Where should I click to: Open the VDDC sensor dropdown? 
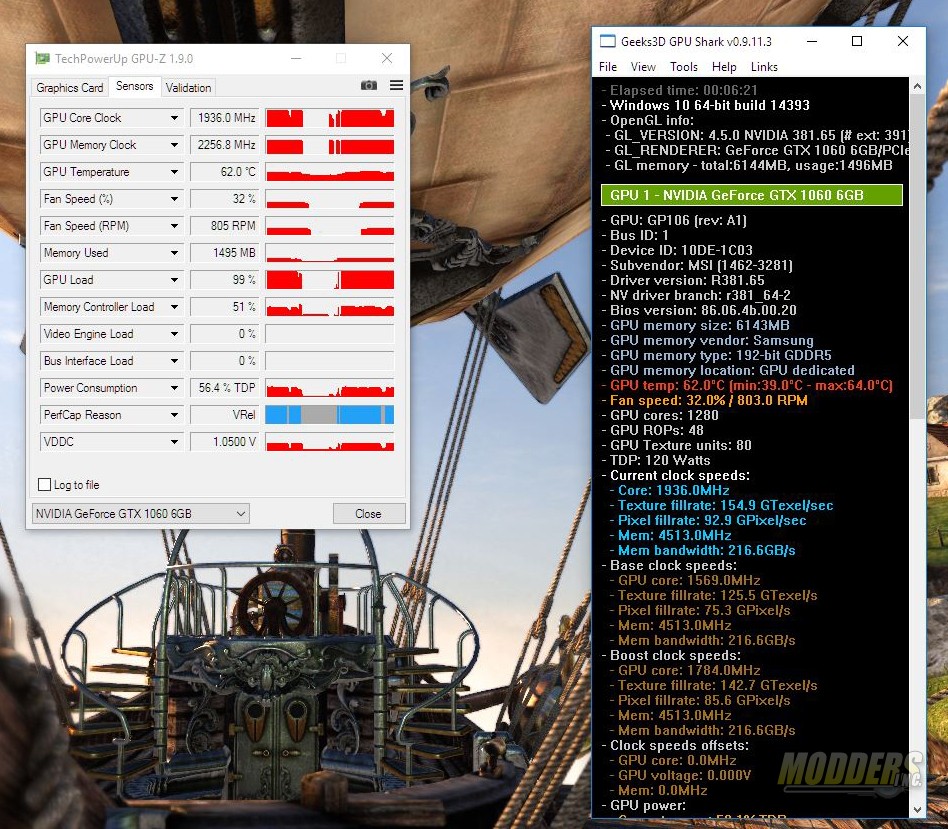click(x=174, y=442)
